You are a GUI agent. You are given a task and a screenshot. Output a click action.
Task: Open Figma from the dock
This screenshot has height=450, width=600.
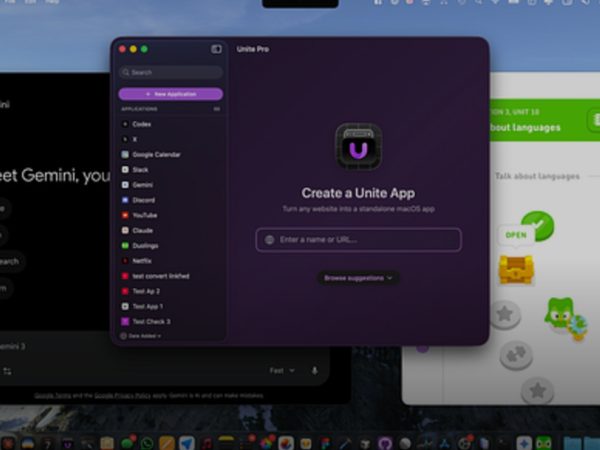click(x=325, y=443)
